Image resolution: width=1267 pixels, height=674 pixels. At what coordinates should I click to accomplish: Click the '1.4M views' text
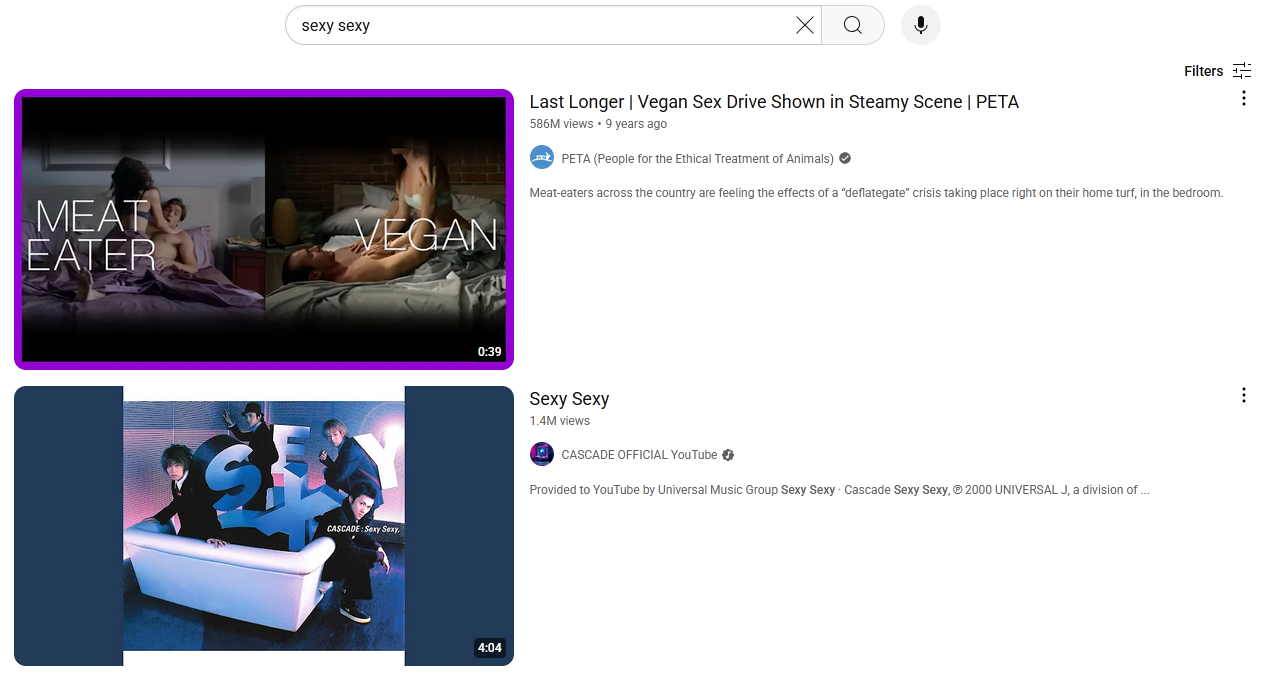[560, 421]
